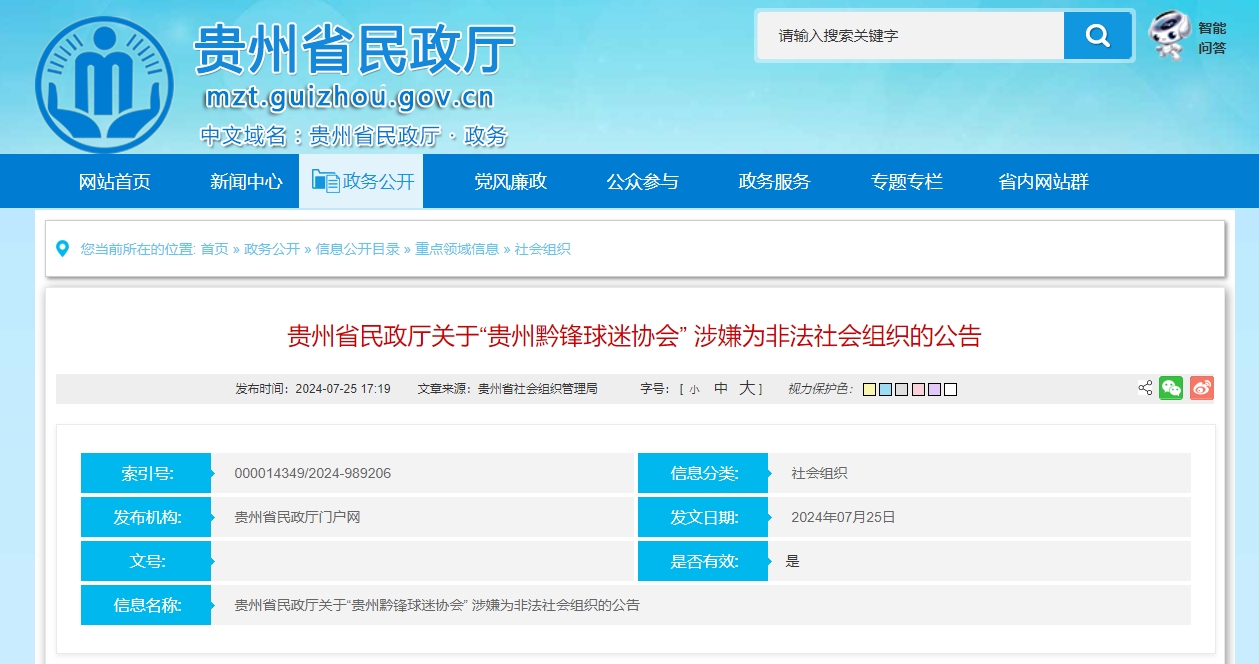Set font size to 大 (large)
Image resolution: width=1259 pixels, height=664 pixels.
746,389
